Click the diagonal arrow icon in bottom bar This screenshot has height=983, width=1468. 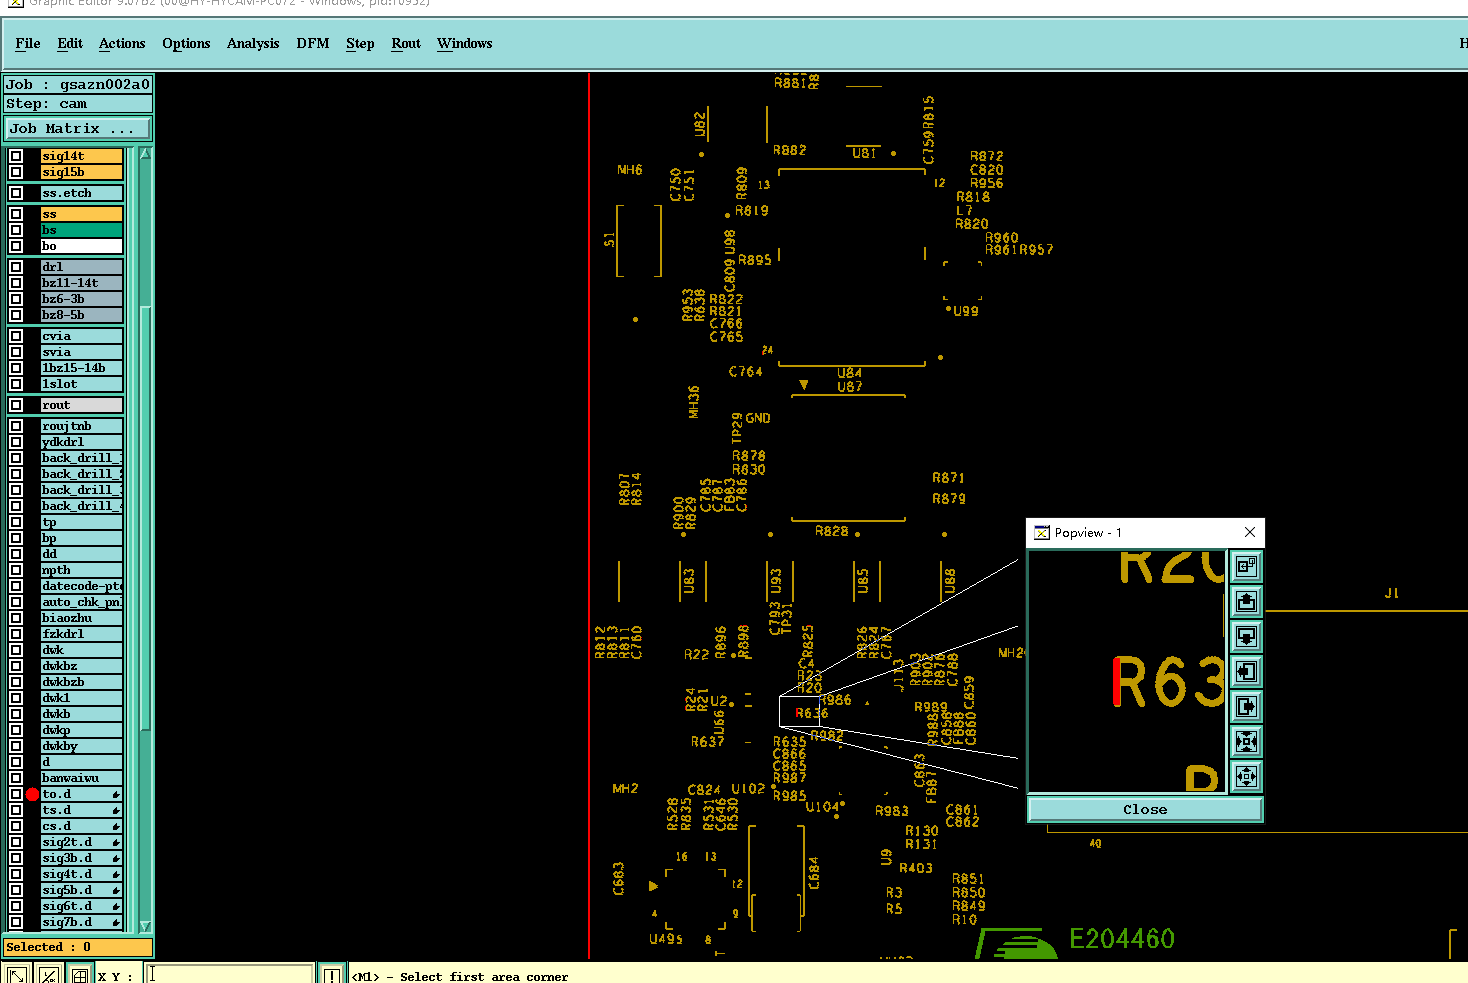click(17, 975)
